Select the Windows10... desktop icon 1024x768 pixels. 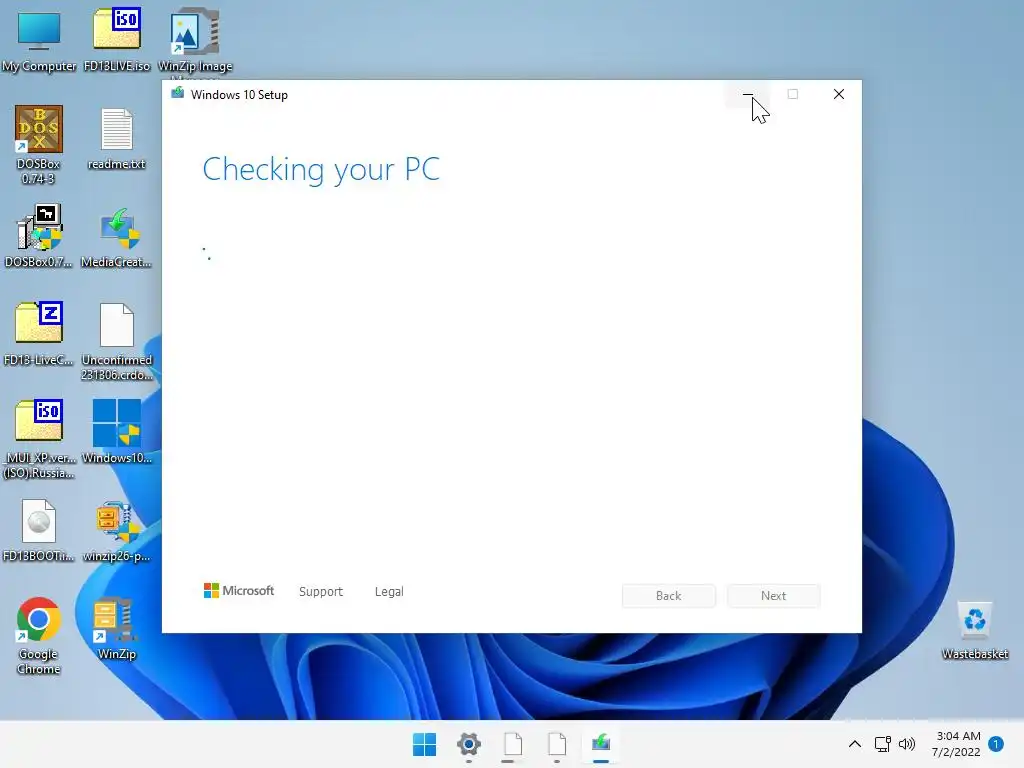[117, 432]
